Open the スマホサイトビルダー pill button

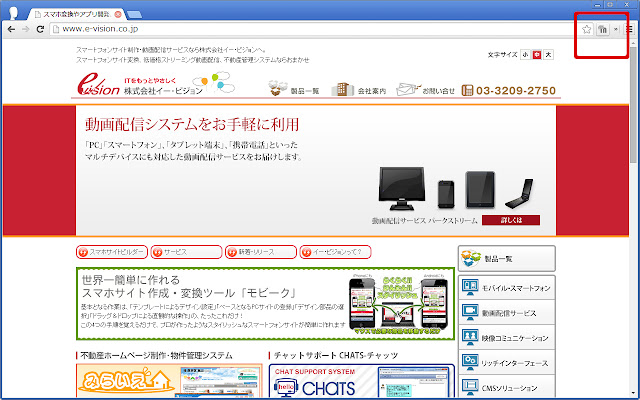(112, 252)
